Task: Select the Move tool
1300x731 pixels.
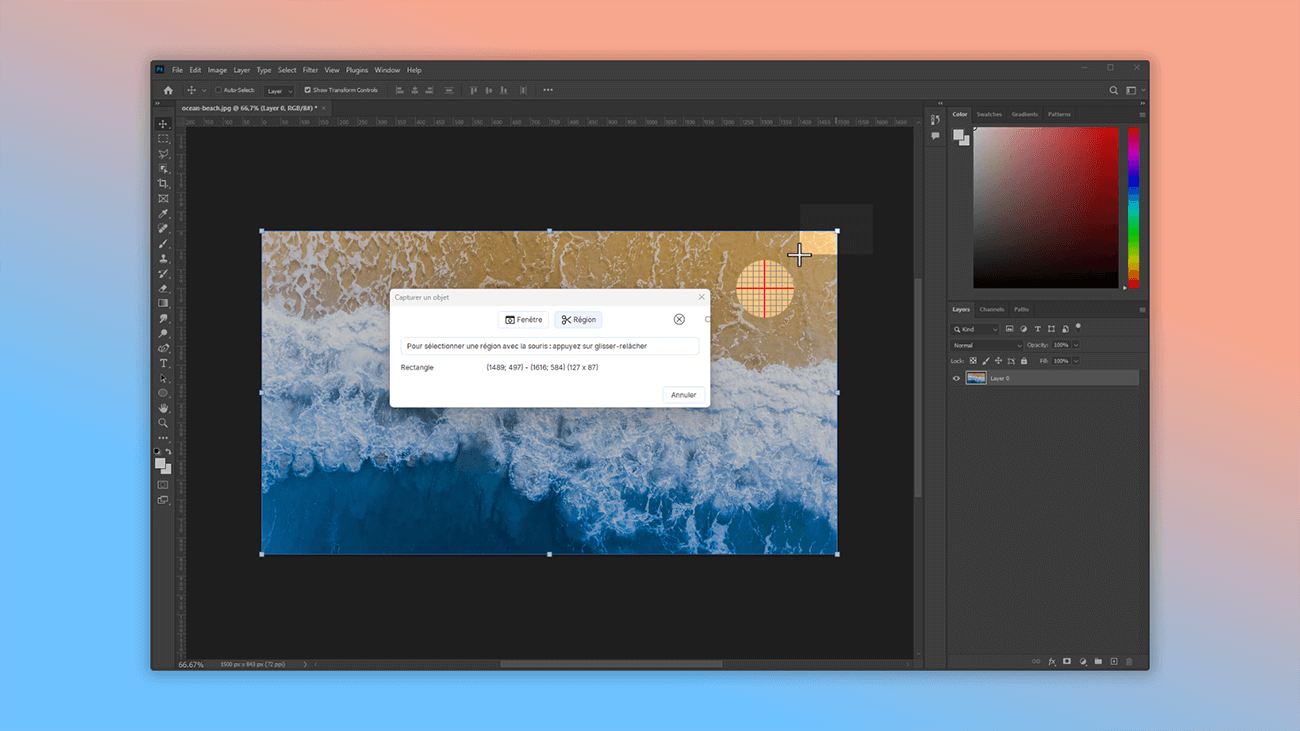Action: tap(163, 124)
